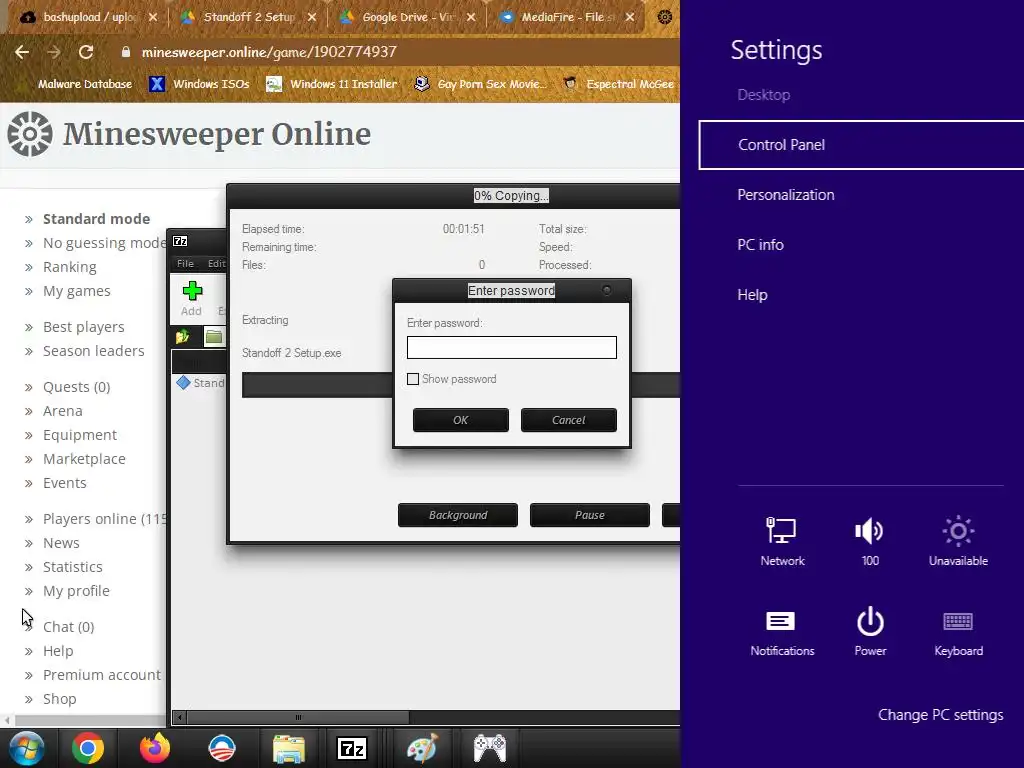Open the Ranking page link

click(x=69, y=267)
